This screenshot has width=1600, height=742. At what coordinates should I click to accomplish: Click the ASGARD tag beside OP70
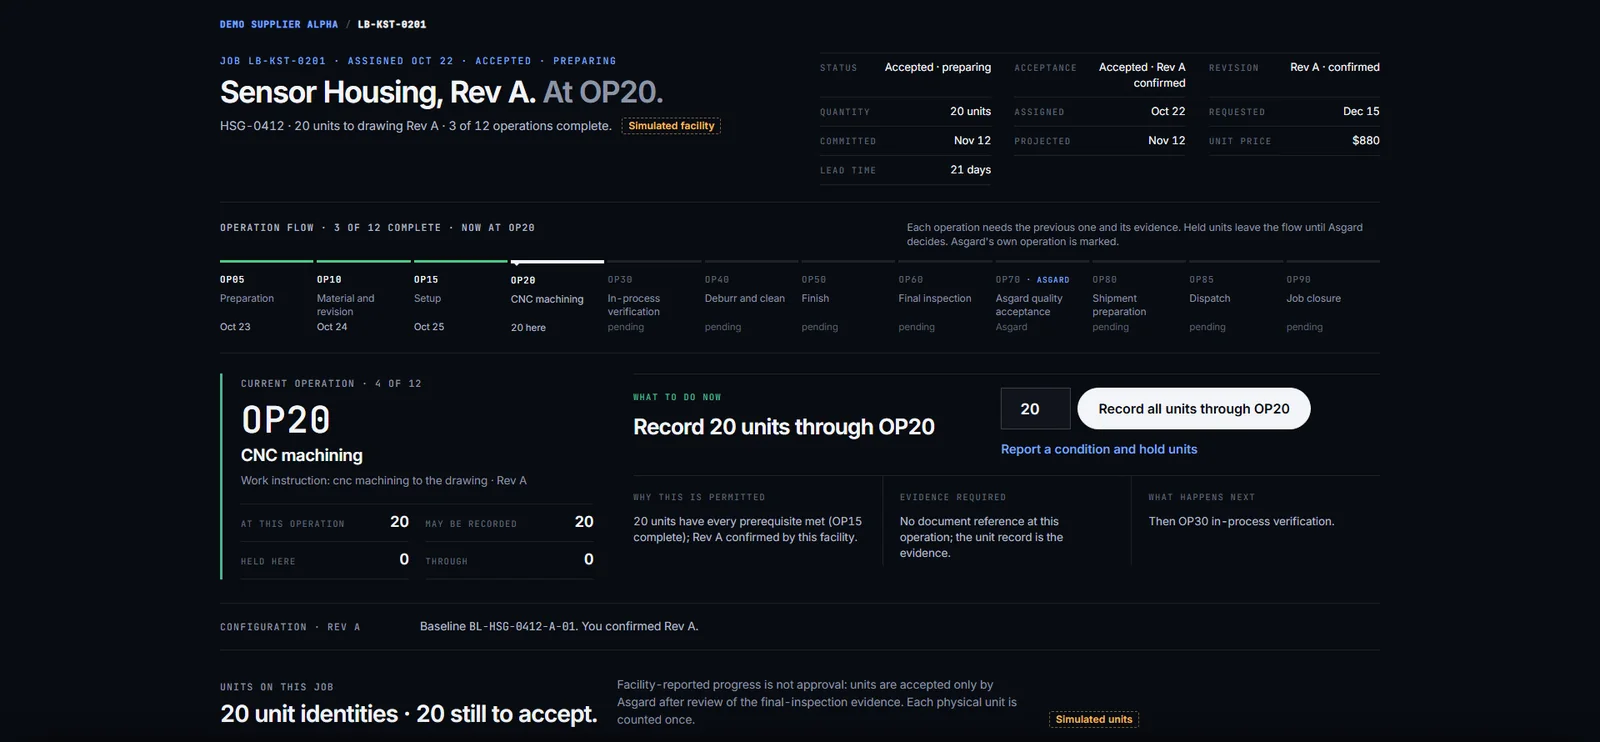point(1053,280)
